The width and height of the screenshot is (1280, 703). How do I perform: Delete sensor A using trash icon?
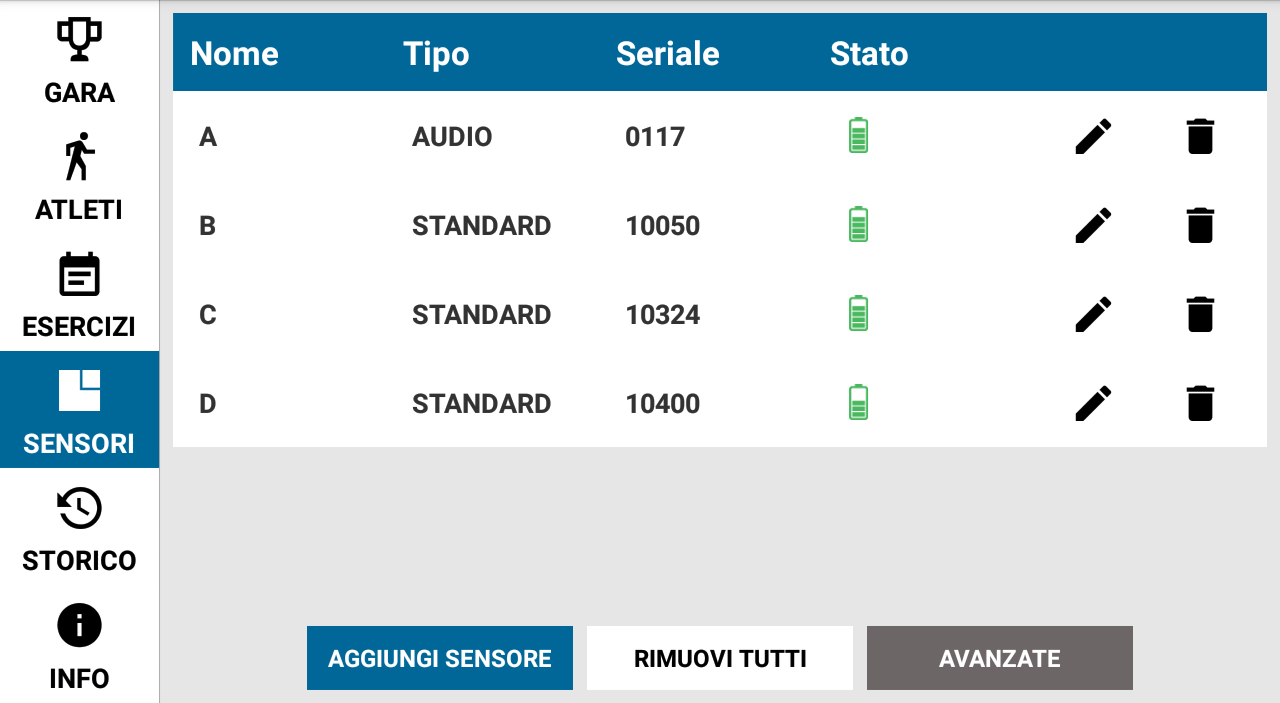coord(1200,136)
